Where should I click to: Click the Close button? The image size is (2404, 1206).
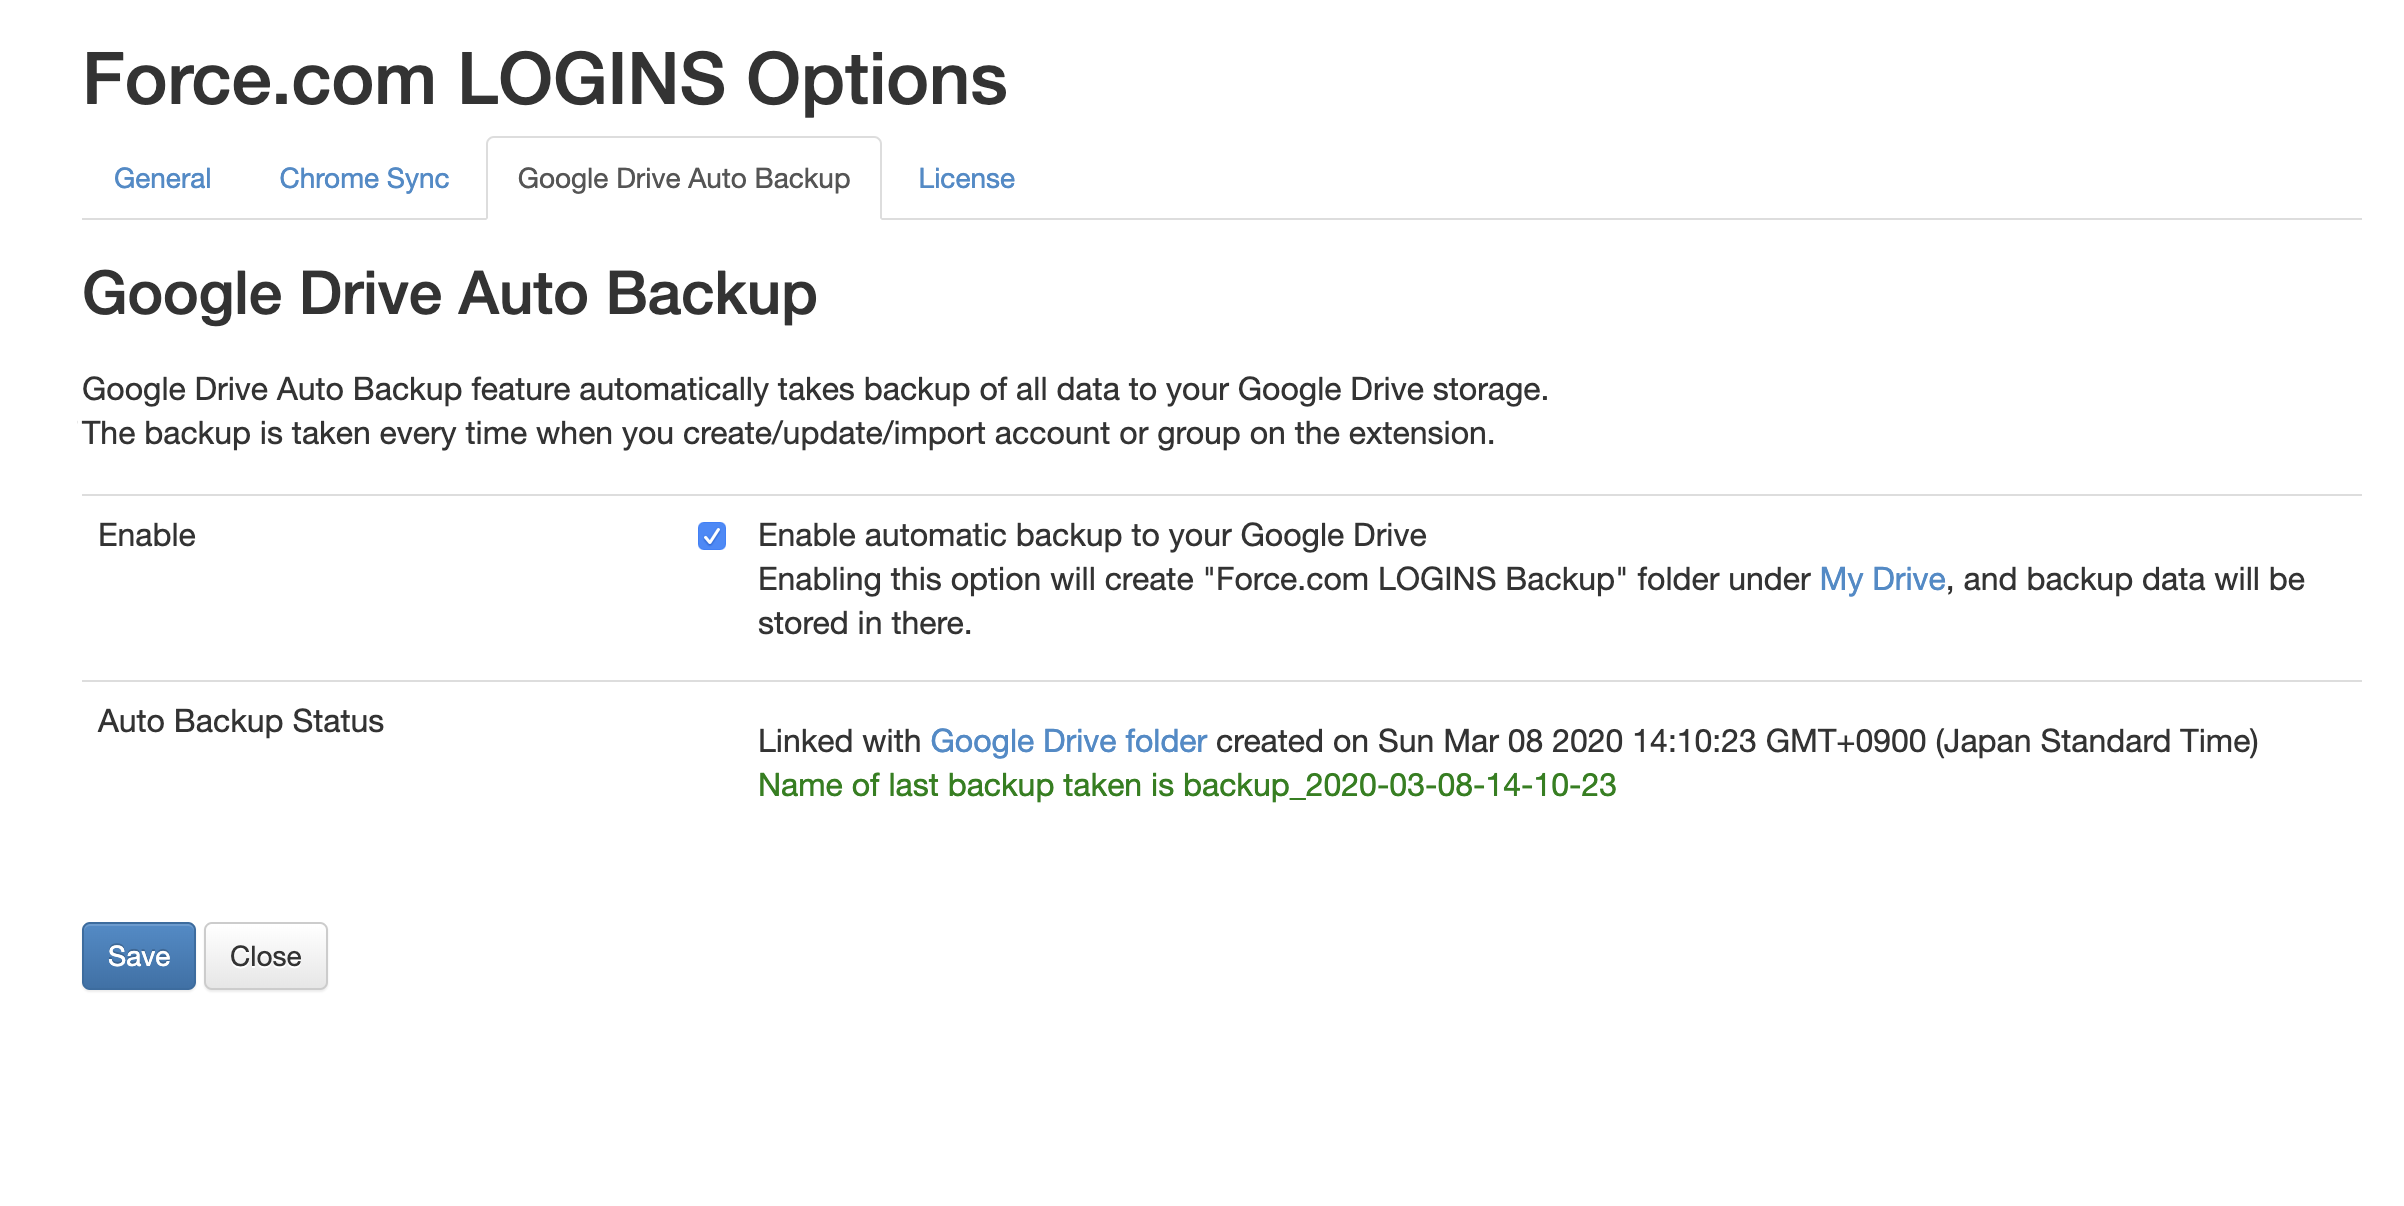pos(265,956)
